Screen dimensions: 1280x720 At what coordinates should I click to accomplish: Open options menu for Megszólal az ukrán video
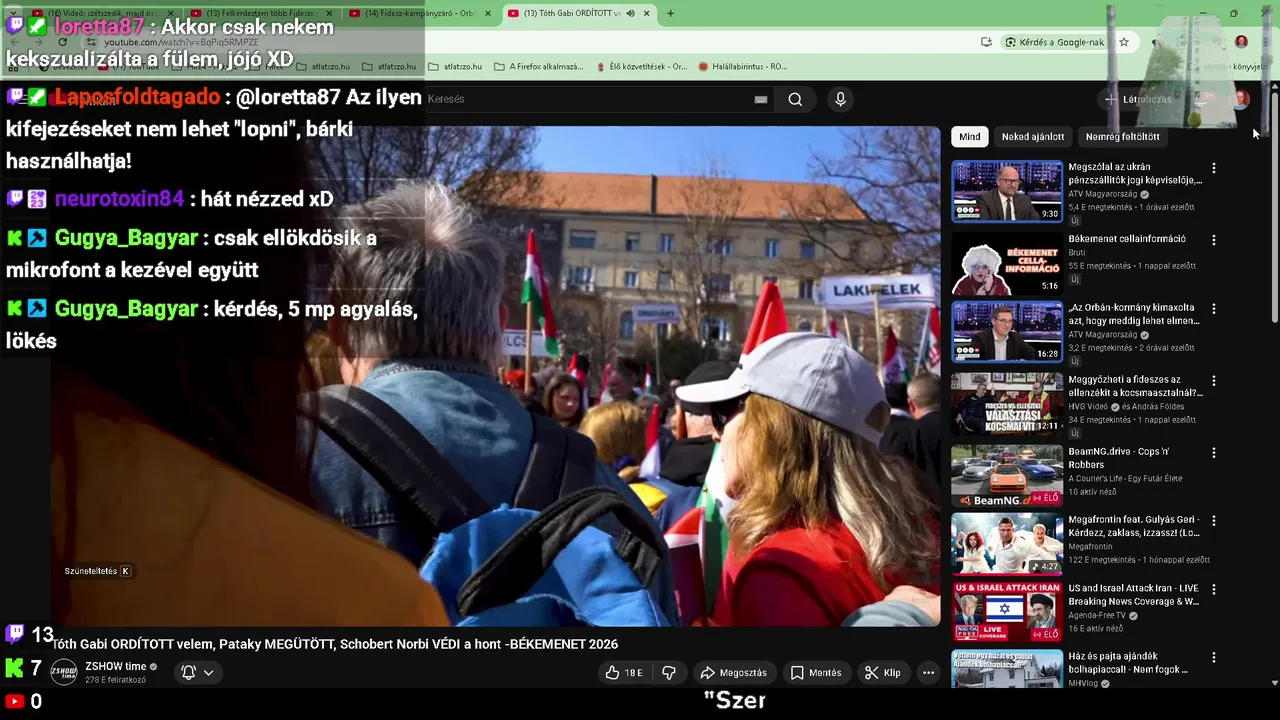click(x=1214, y=168)
